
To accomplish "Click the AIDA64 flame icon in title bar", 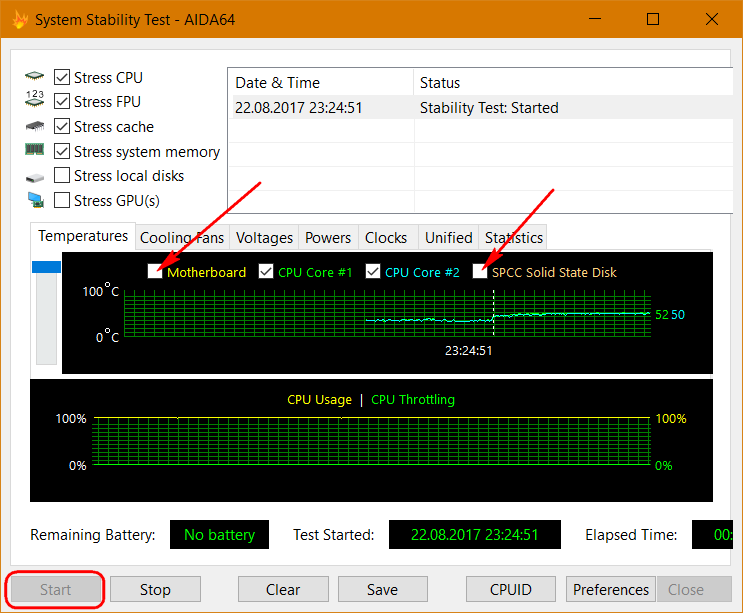I will tap(20, 19).
